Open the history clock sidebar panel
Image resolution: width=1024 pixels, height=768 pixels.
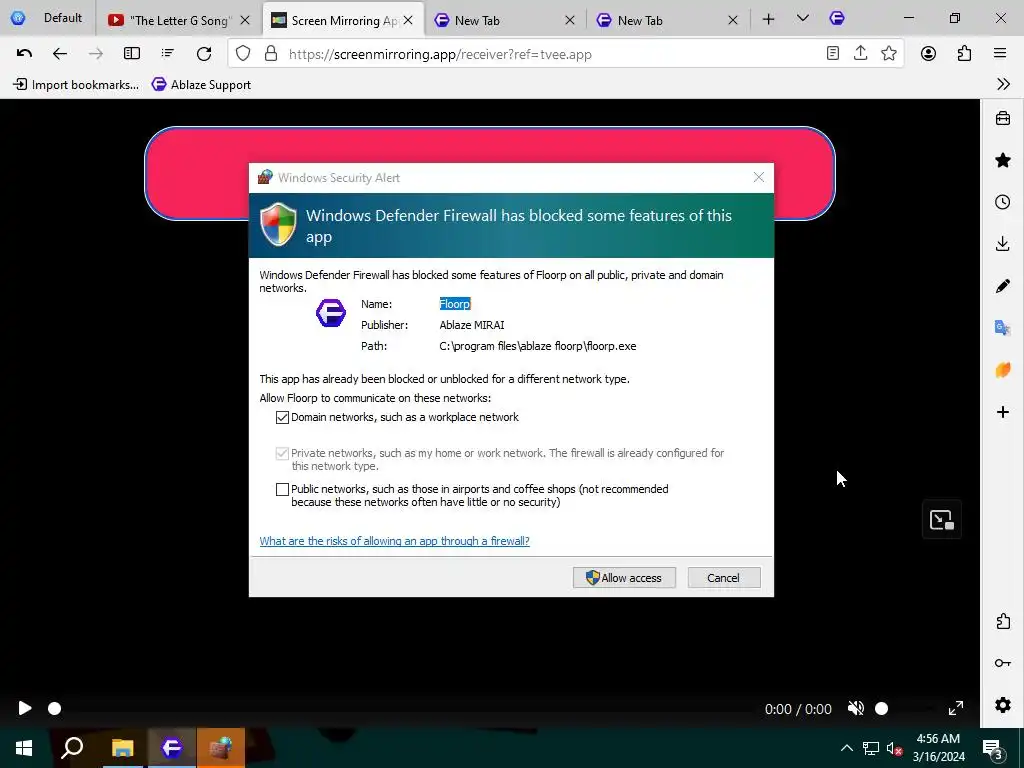click(1002, 202)
